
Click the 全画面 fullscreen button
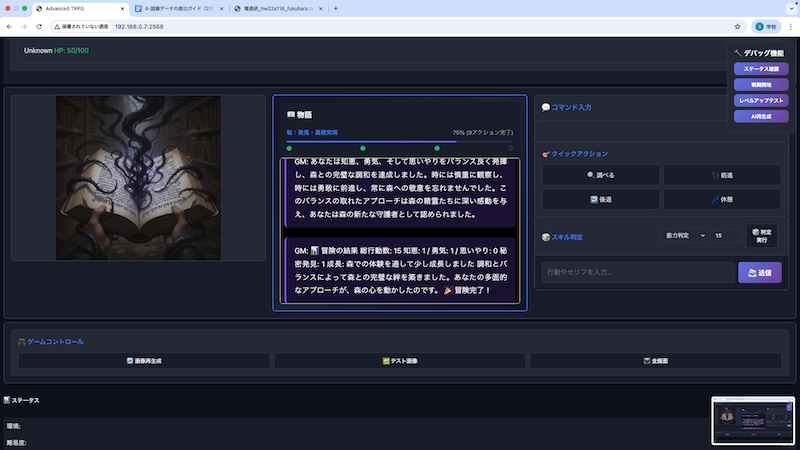click(656, 361)
